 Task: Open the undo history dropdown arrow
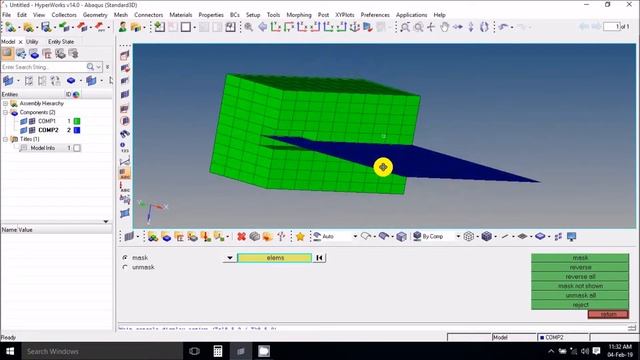tap(512, 27)
